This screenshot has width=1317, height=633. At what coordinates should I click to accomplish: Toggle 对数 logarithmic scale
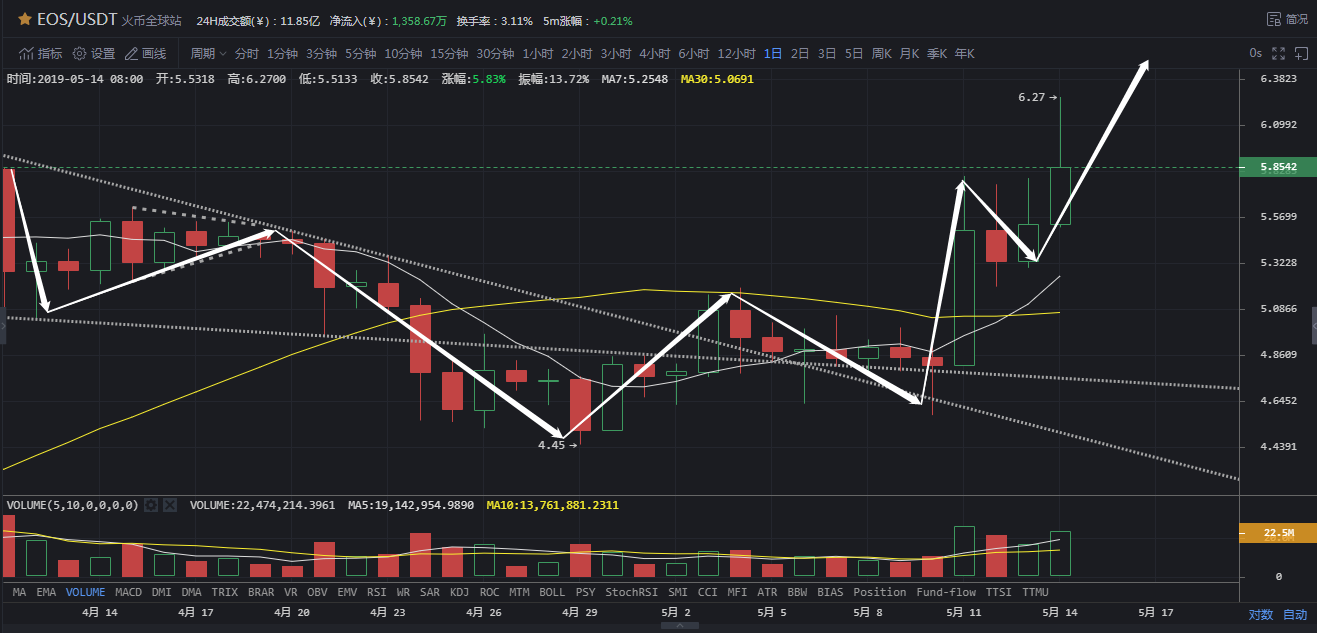point(1261,614)
